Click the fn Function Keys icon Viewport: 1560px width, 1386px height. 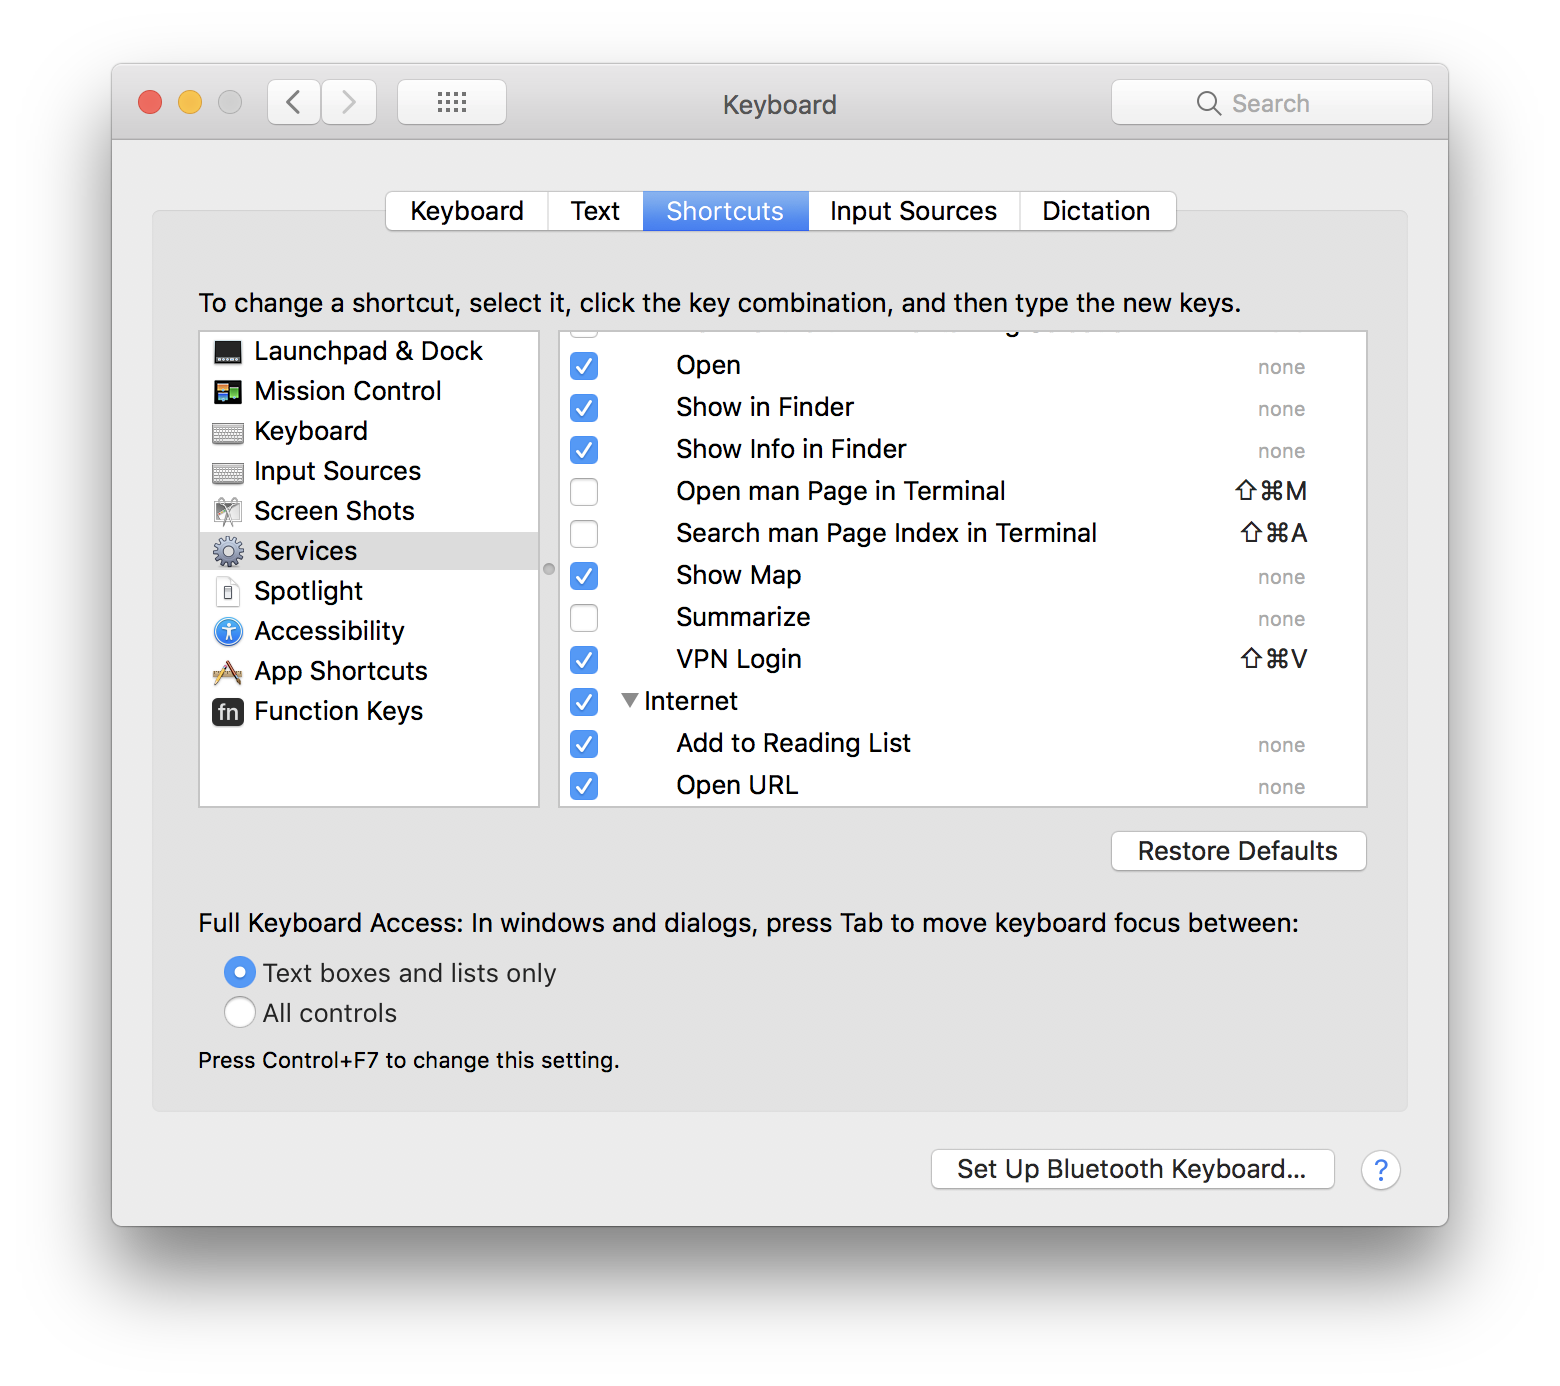tap(228, 712)
